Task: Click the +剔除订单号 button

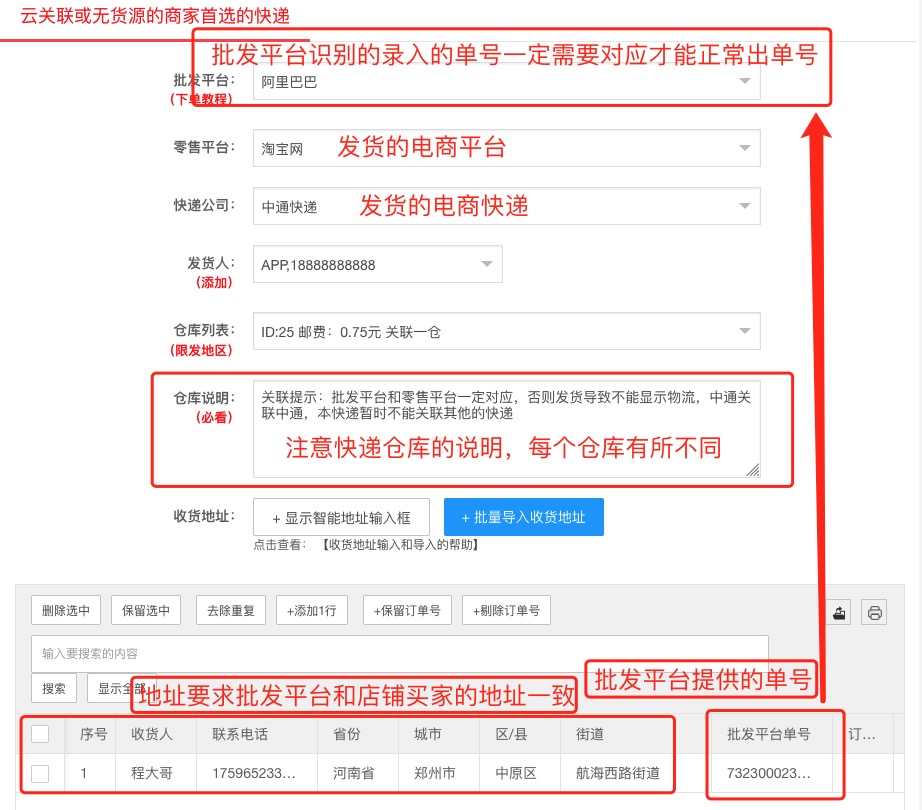Action: pos(506,610)
